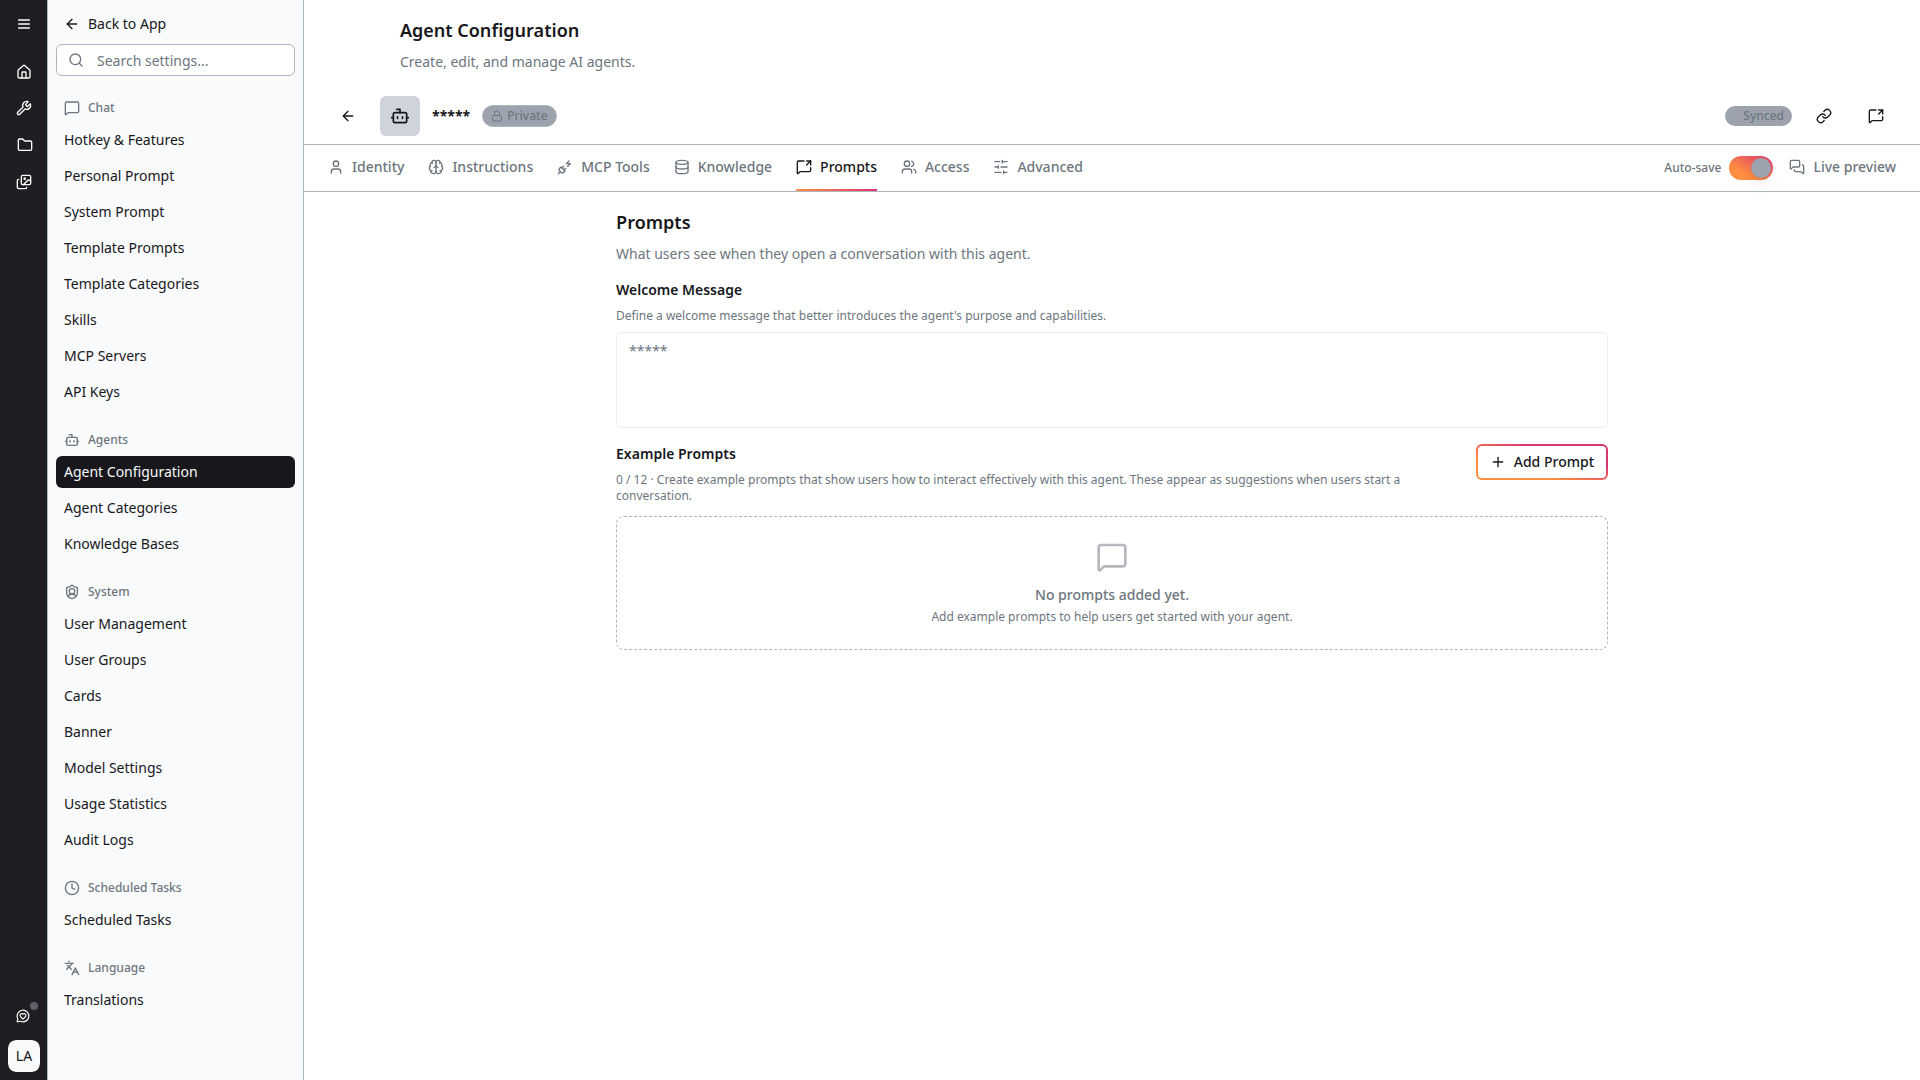This screenshot has height=1080, width=1920.
Task: Open Audit Logs page
Action: pyautogui.click(x=175, y=840)
